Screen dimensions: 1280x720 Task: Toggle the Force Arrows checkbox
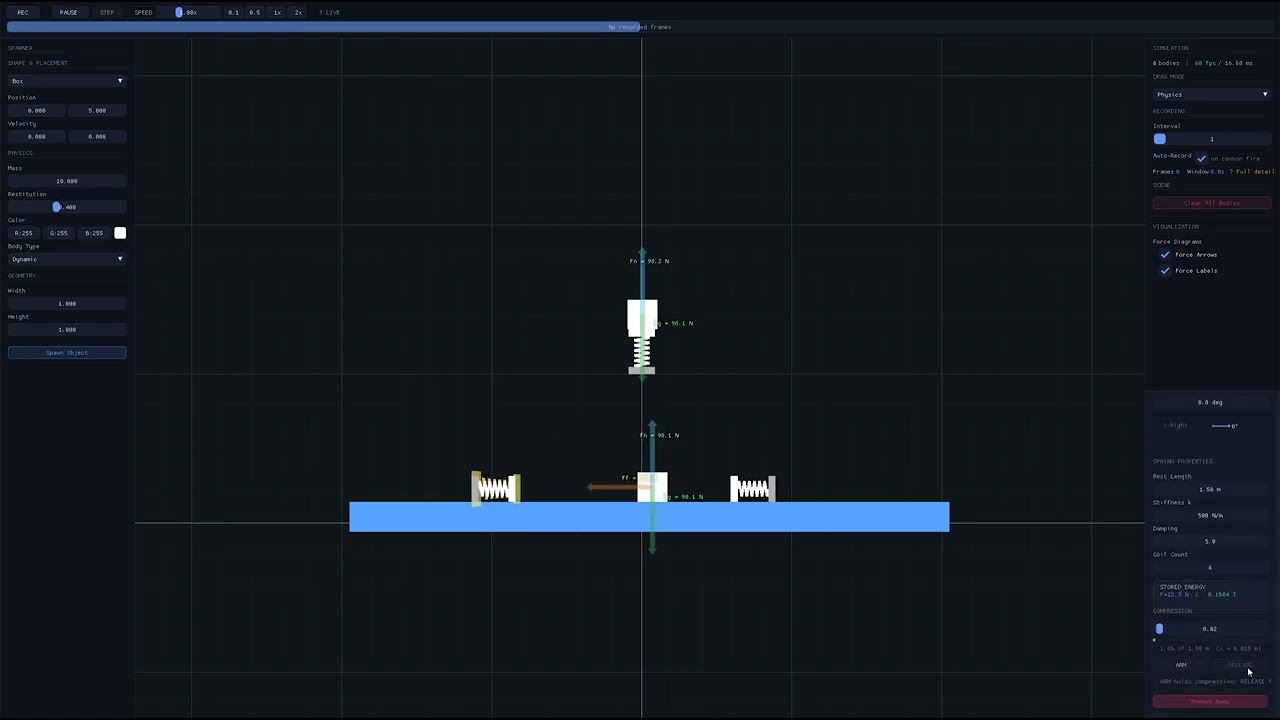tap(1165, 255)
